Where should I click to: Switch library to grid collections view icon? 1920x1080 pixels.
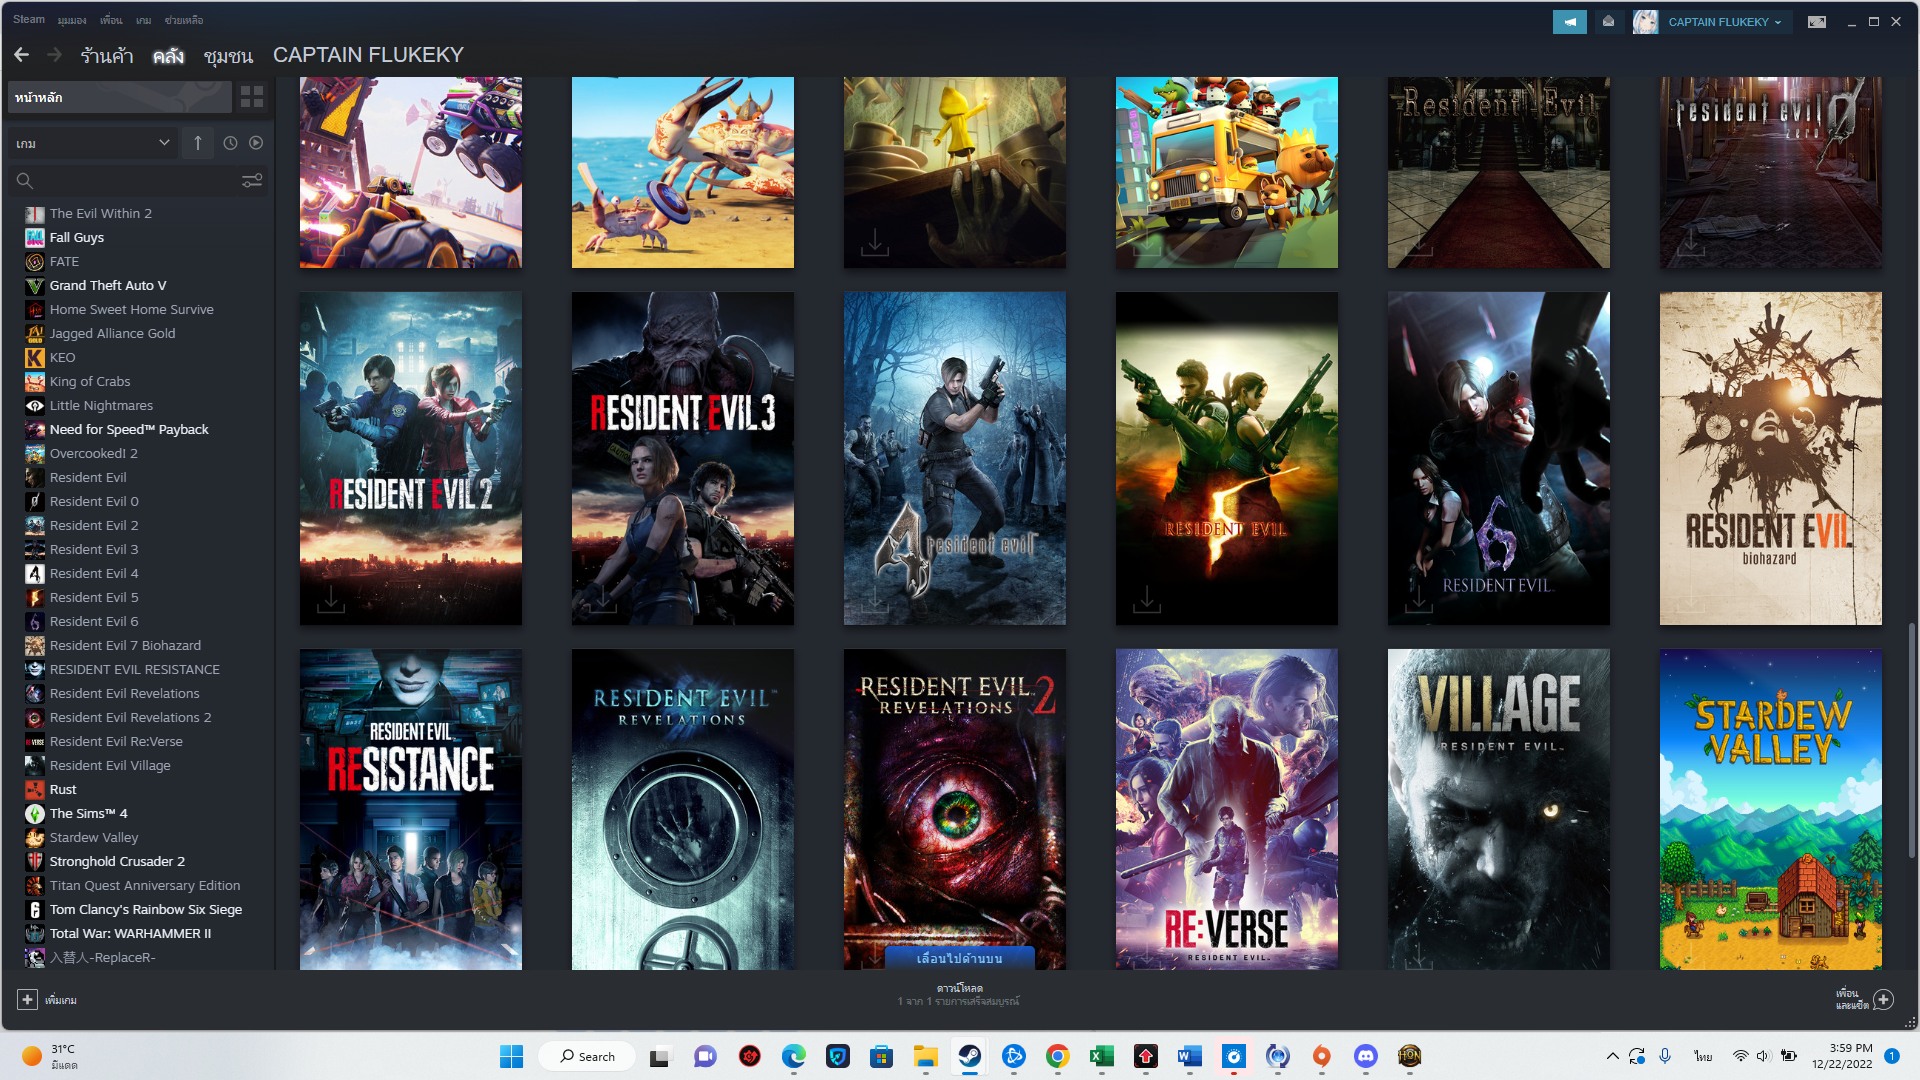pyautogui.click(x=252, y=97)
